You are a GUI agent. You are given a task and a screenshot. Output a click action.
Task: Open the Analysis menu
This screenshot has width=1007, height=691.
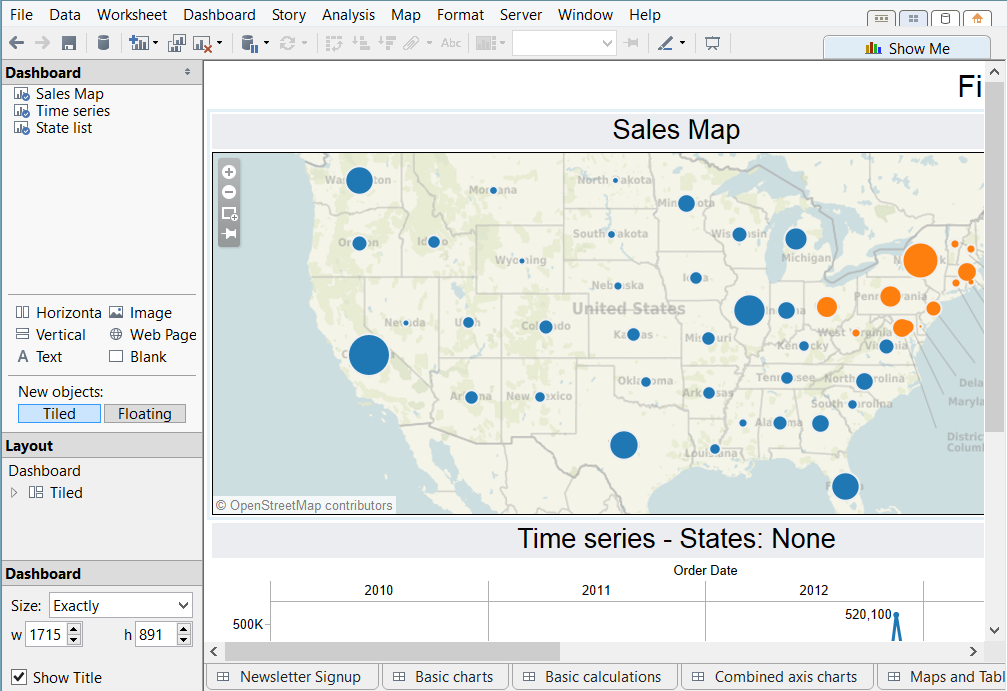pos(348,15)
